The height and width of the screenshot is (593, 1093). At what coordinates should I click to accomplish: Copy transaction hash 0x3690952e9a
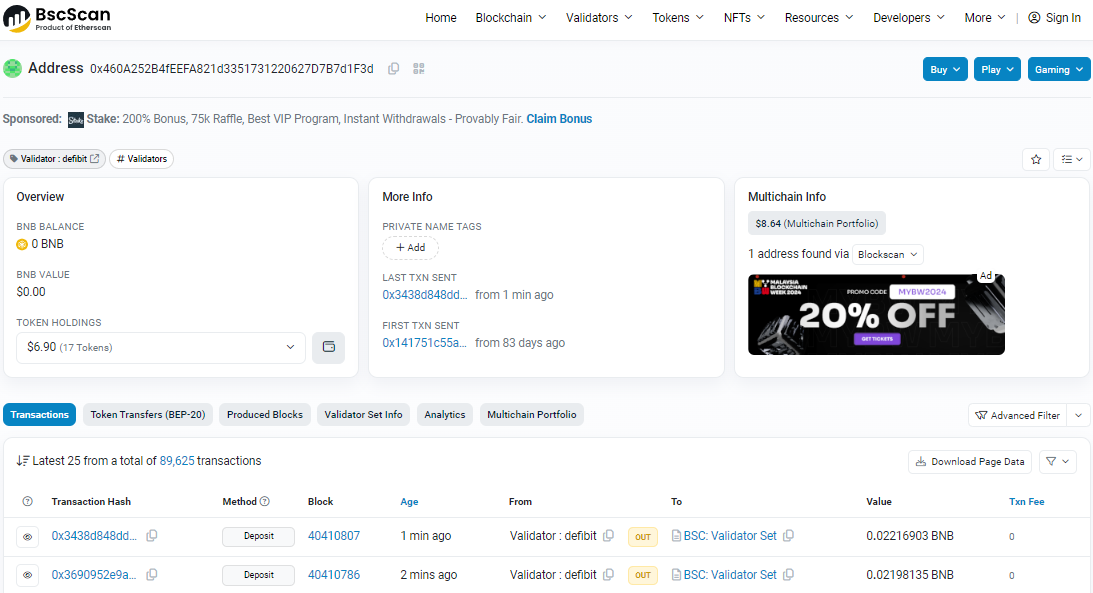tap(152, 575)
